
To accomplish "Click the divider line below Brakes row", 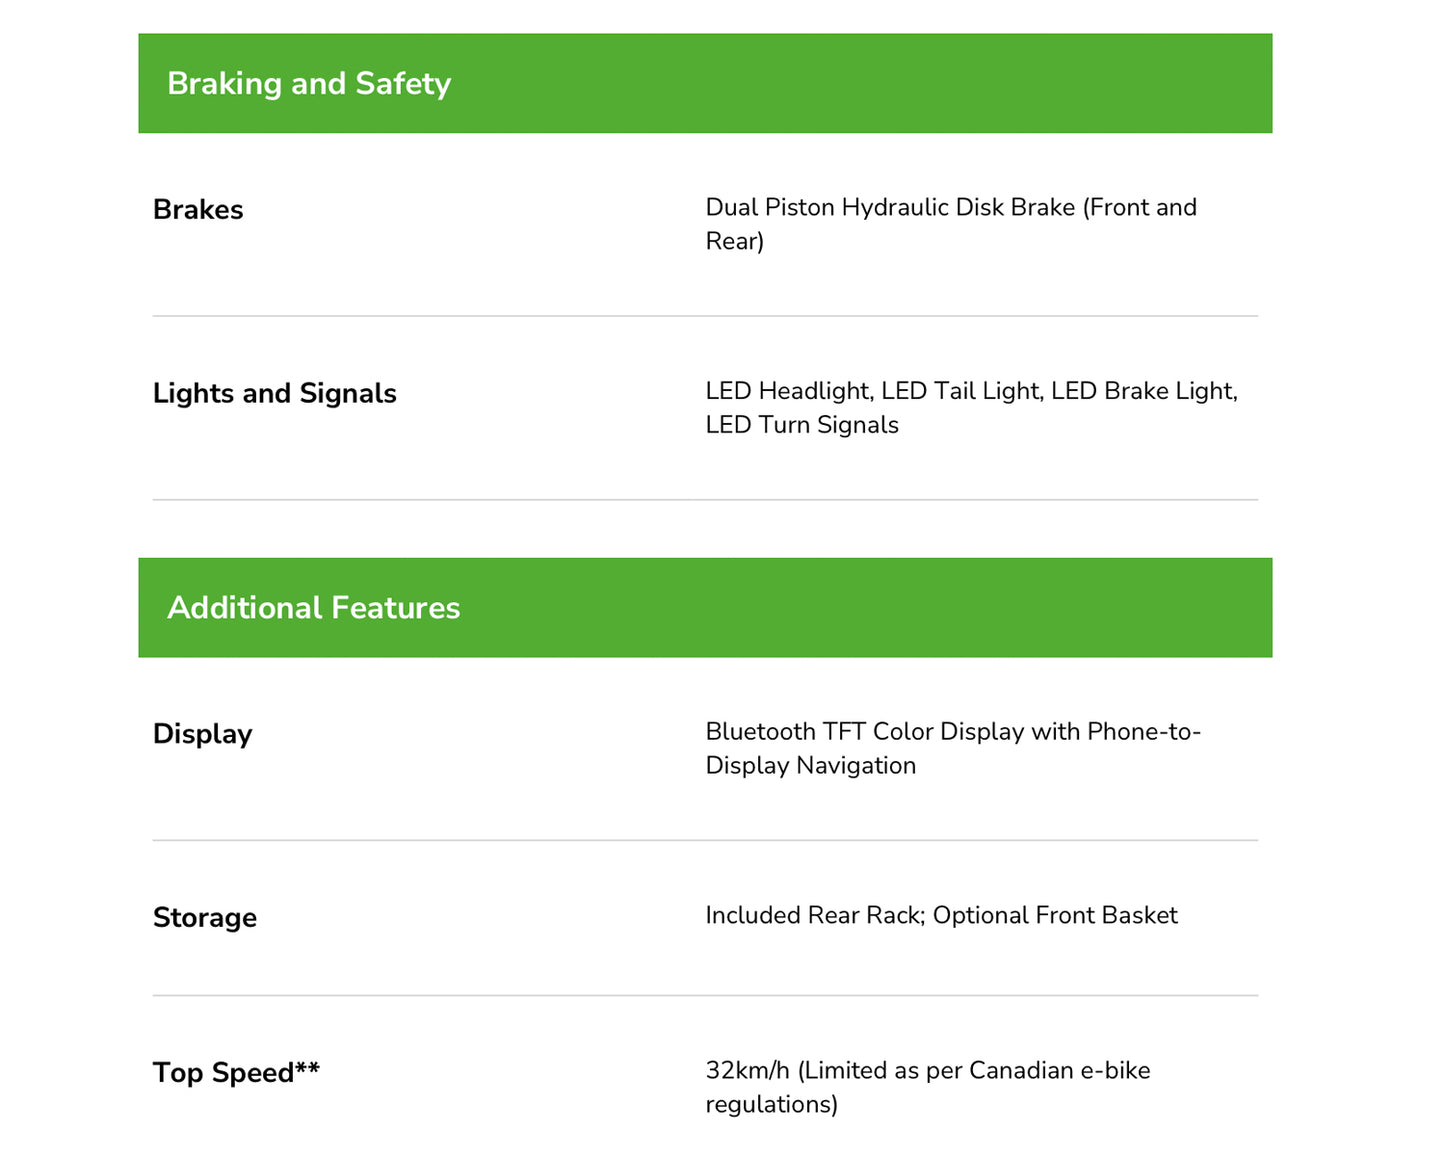I will point(705,316).
